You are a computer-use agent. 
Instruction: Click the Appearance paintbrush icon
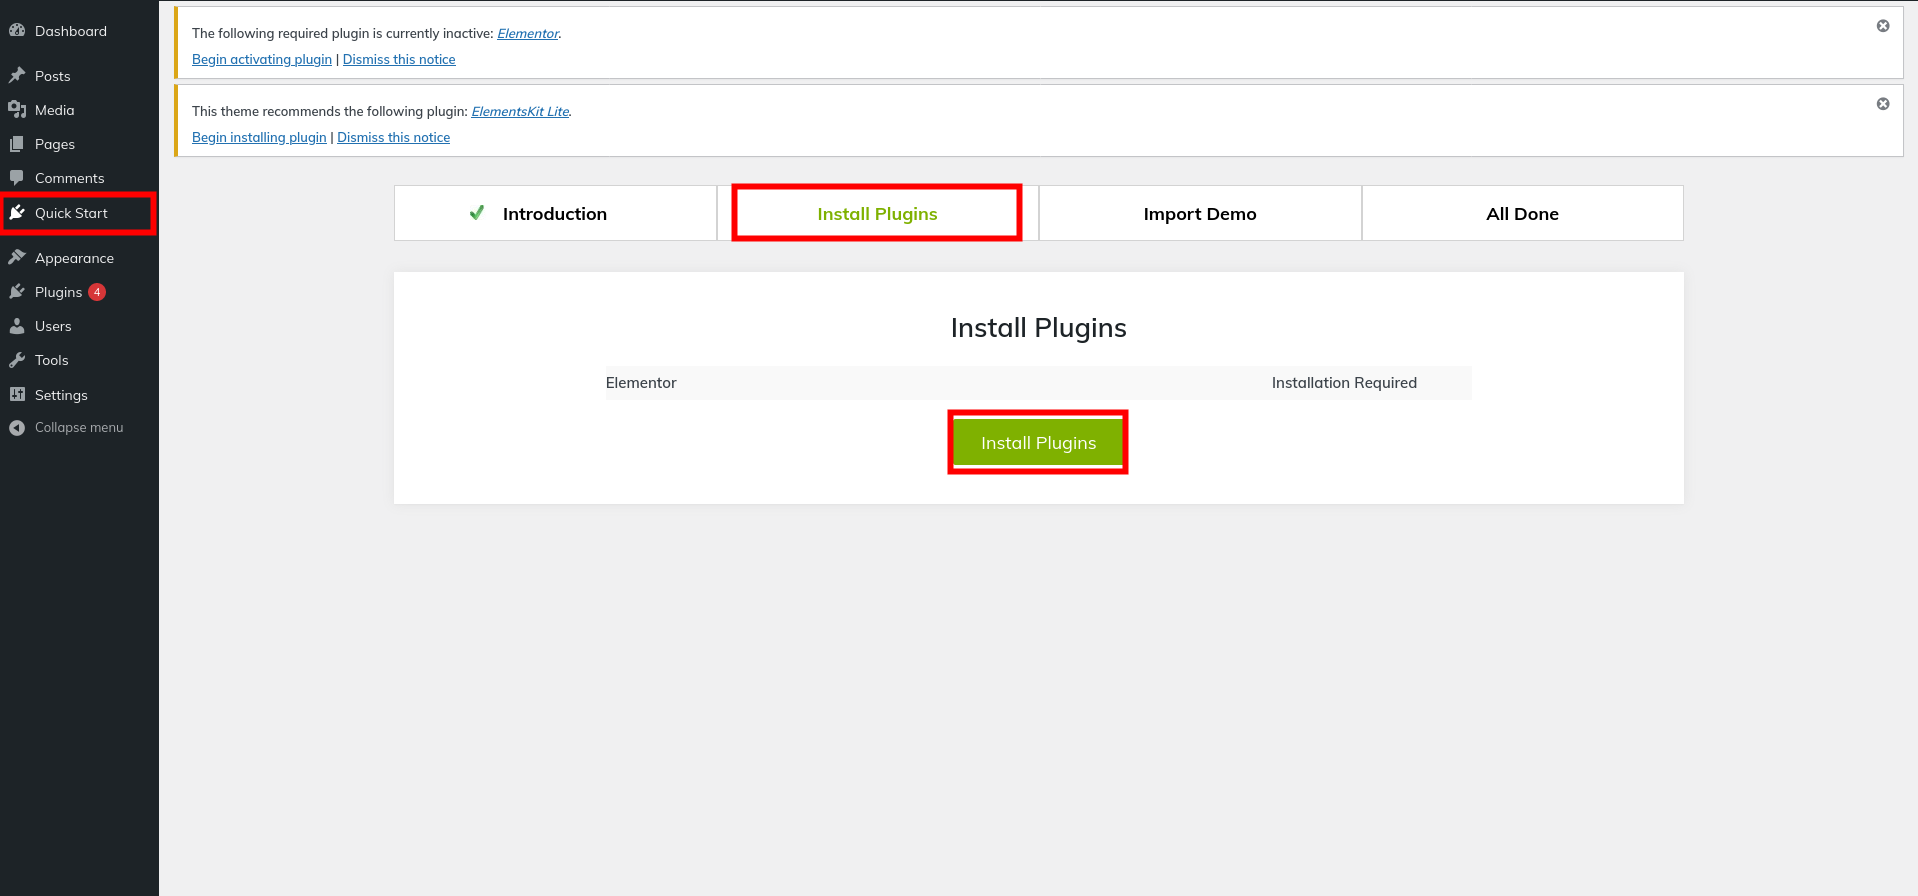[x=17, y=258]
